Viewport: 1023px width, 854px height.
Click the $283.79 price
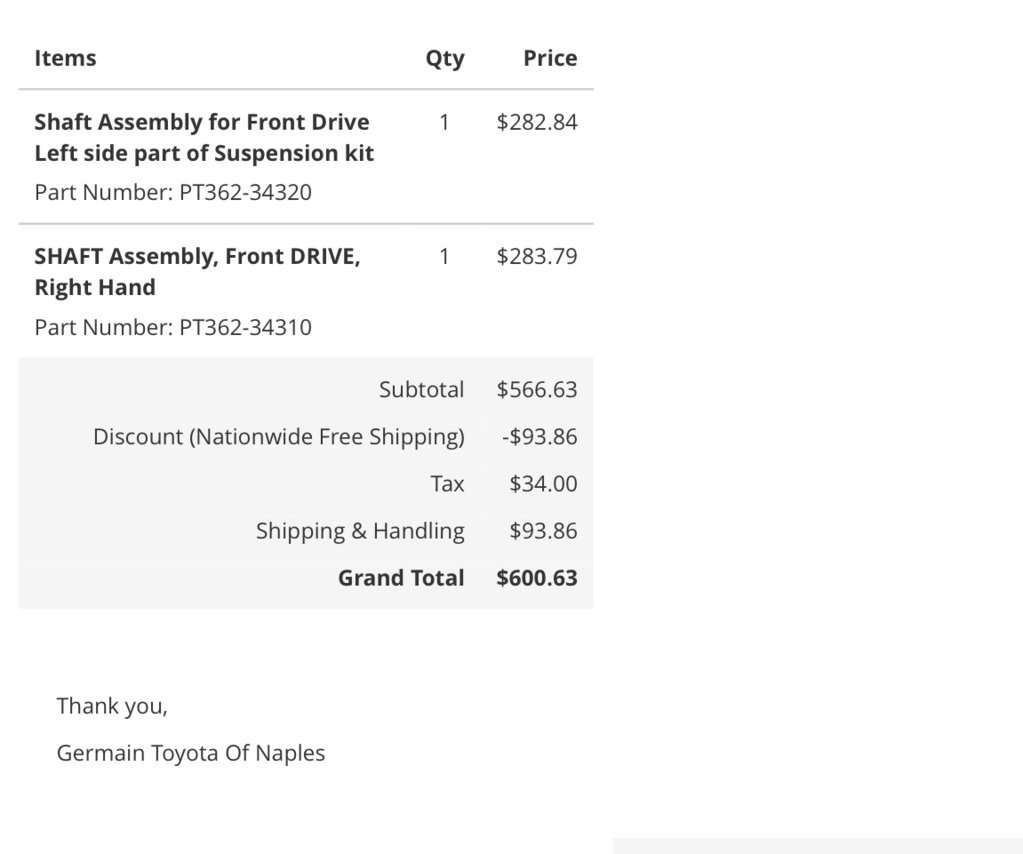click(537, 256)
